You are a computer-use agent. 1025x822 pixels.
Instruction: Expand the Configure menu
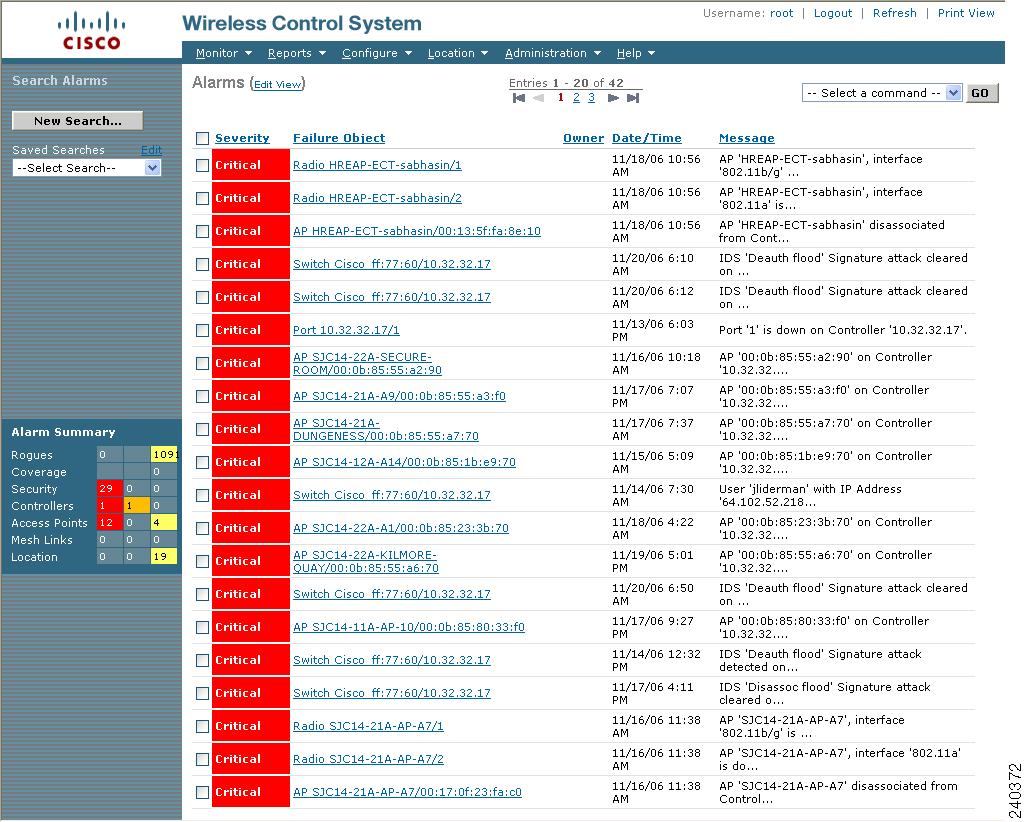[377, 53]
